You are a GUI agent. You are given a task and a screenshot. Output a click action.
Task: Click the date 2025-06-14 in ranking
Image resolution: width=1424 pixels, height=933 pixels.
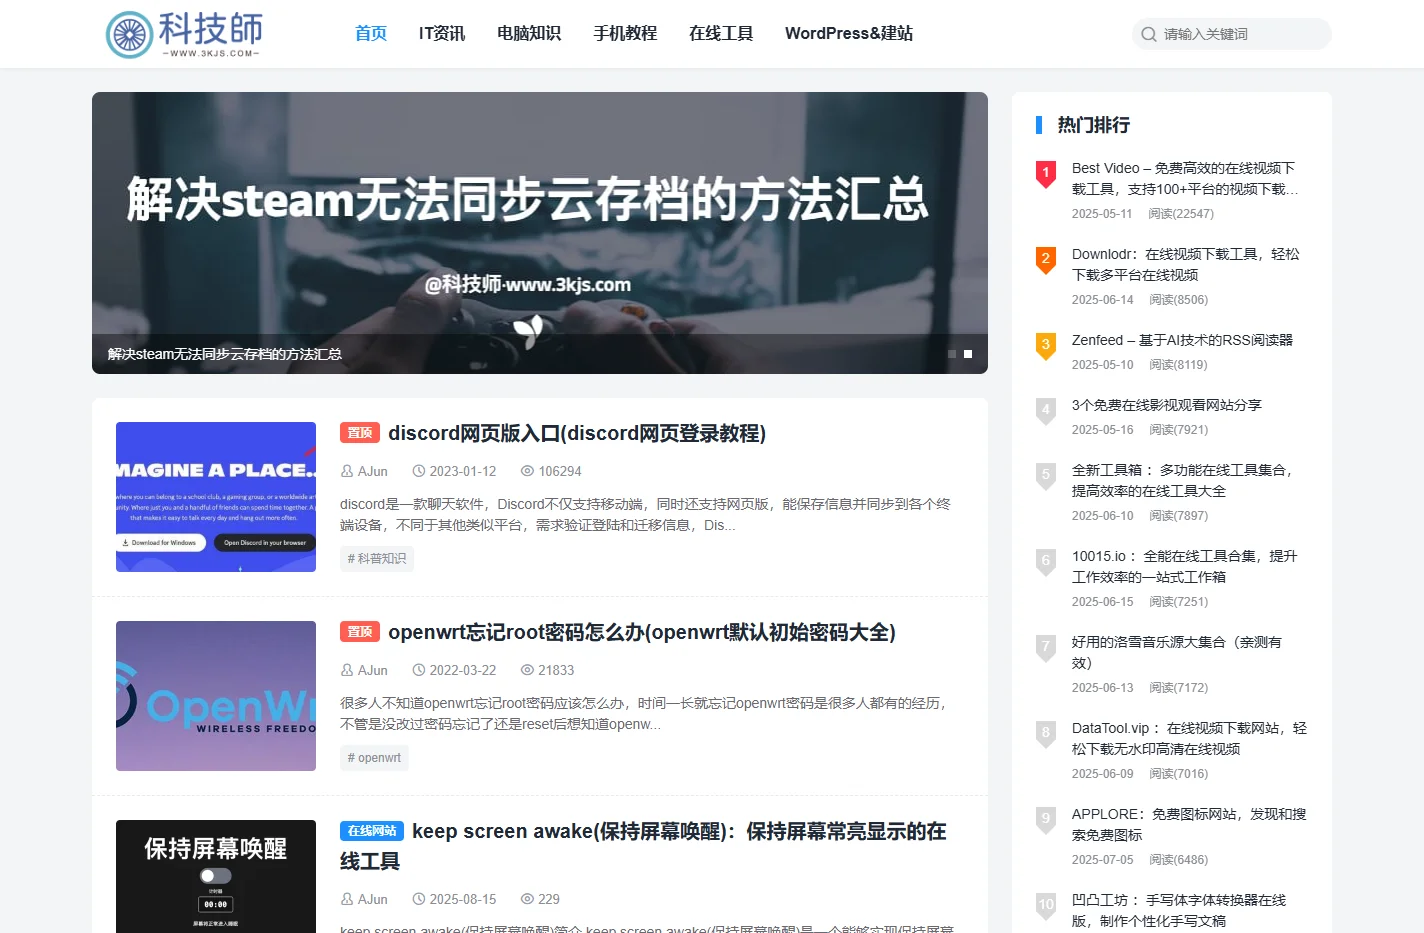point(1103,300)
